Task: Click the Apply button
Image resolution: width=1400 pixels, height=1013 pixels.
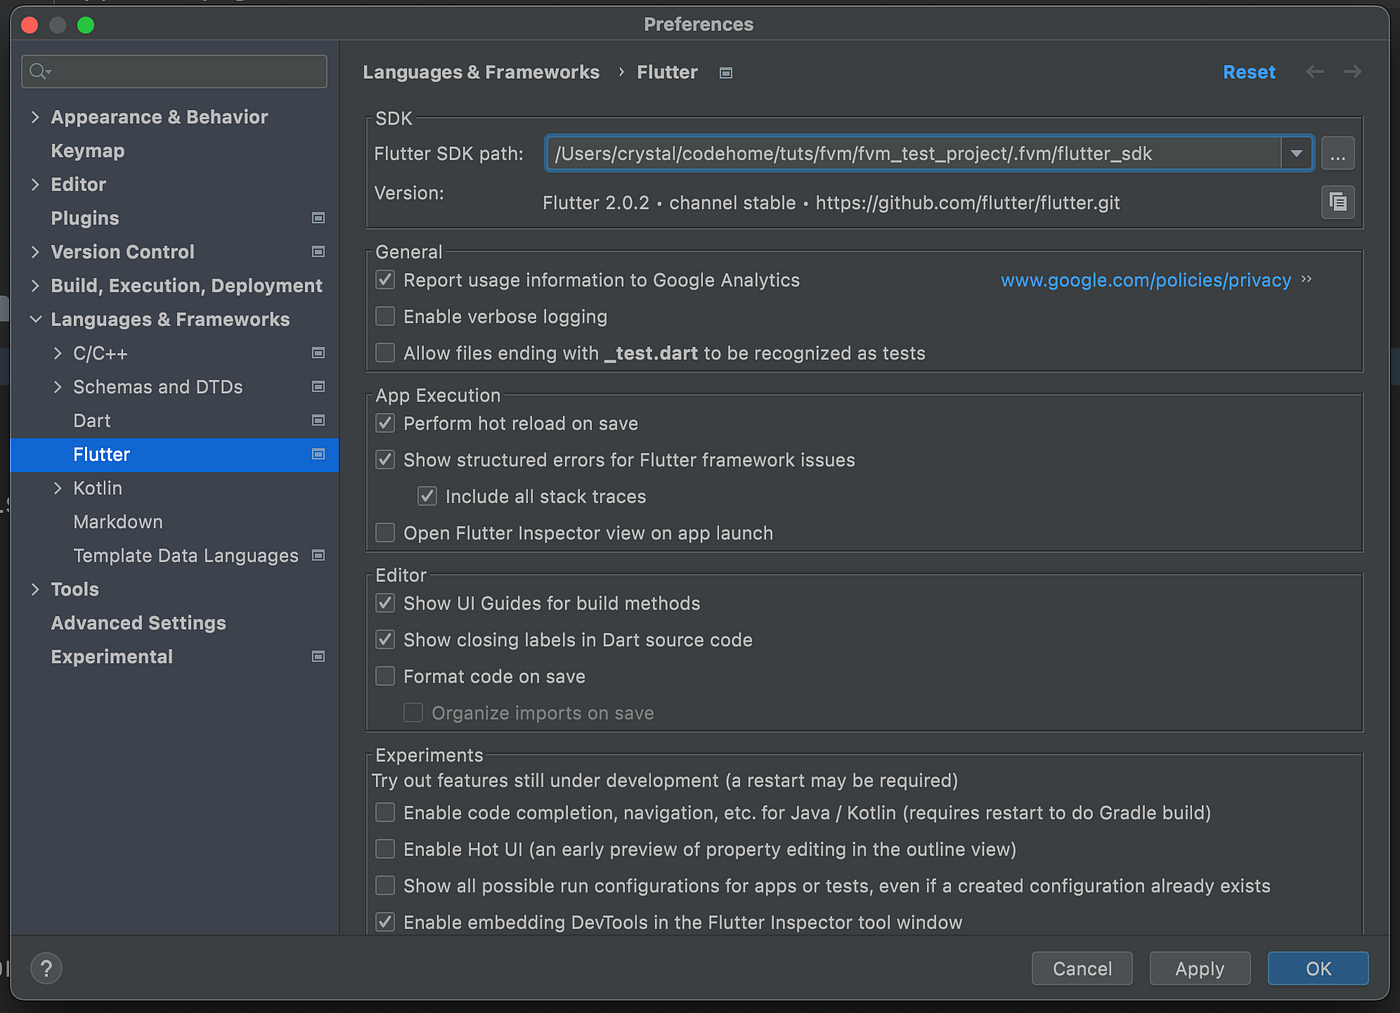Action: (1200, 968)
